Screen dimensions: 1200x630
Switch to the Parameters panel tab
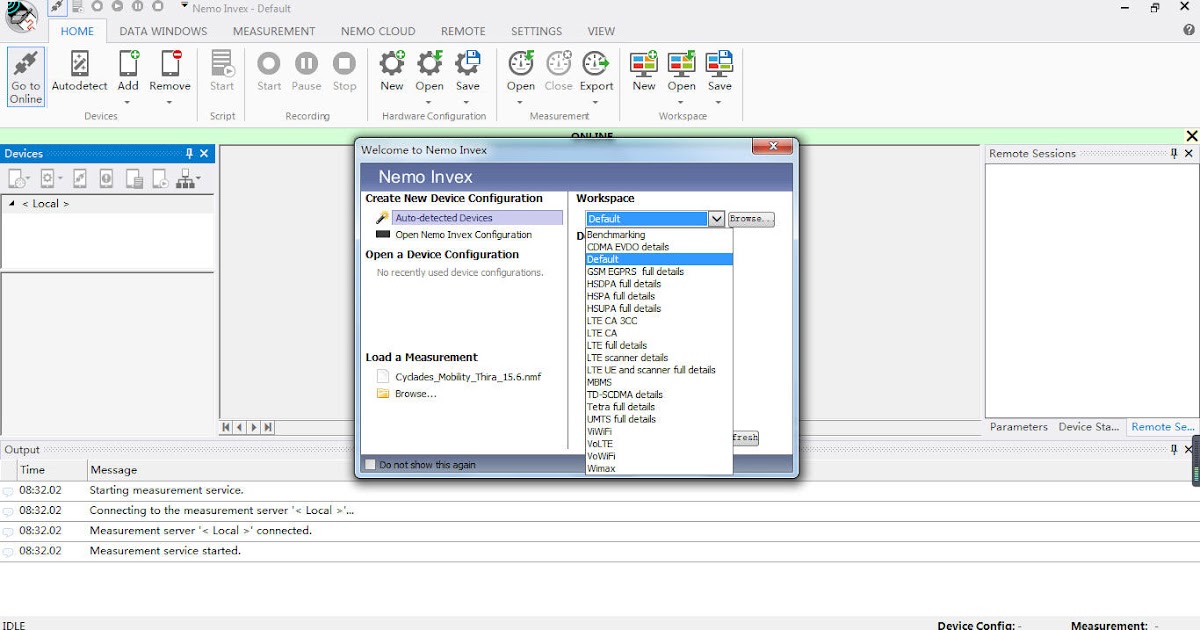(1019, 426)
